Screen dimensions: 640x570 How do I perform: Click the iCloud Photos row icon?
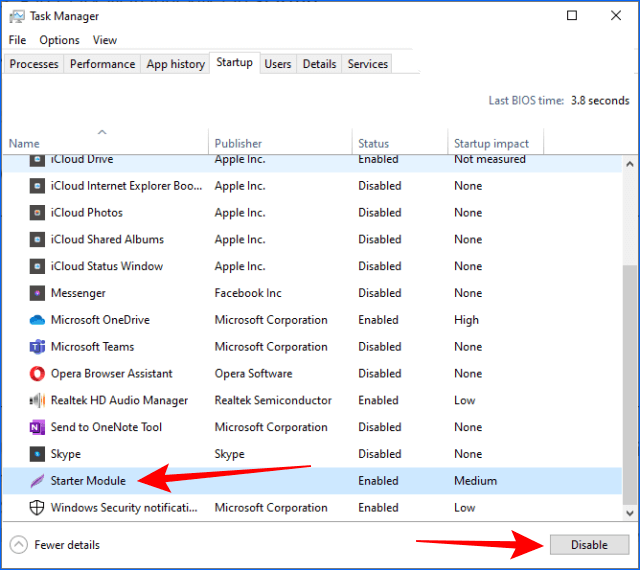pyautogui.click(x=37, y=213)
